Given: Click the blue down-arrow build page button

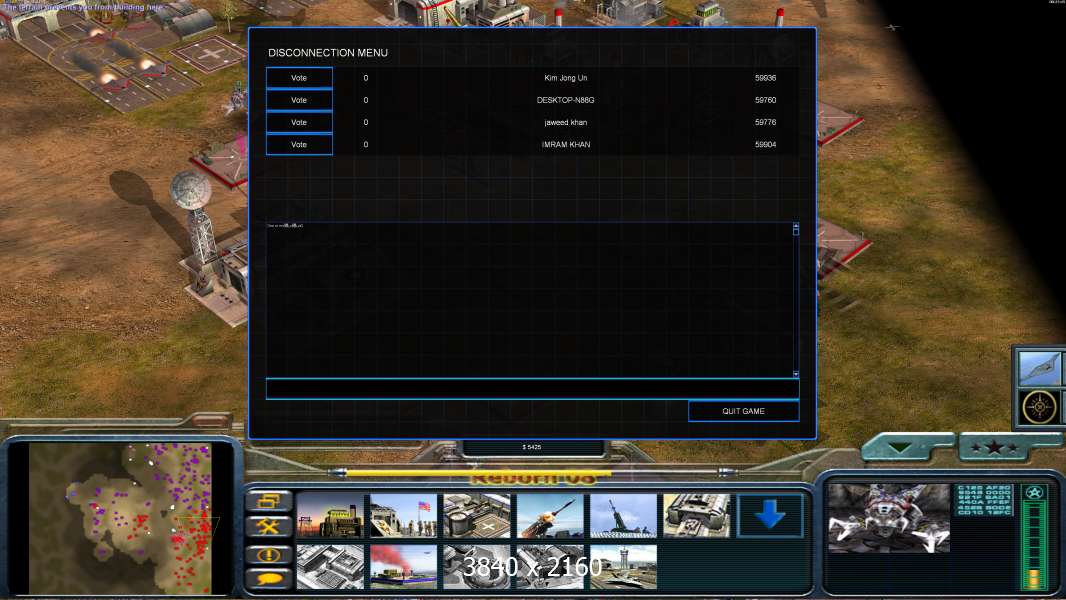Looking at the screenshot, I should click(769, 516).
